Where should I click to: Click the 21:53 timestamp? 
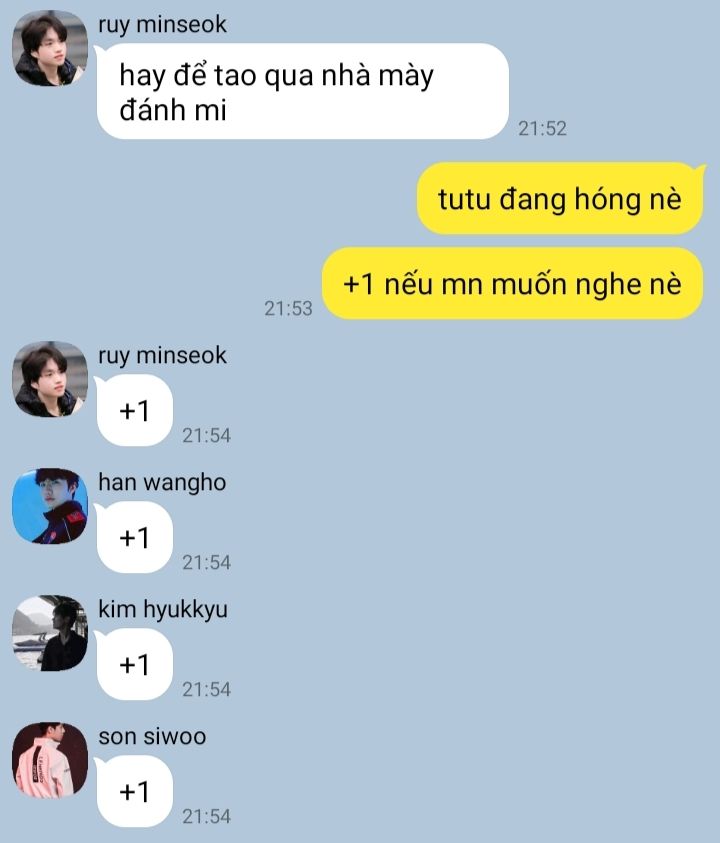click(288, 309)
